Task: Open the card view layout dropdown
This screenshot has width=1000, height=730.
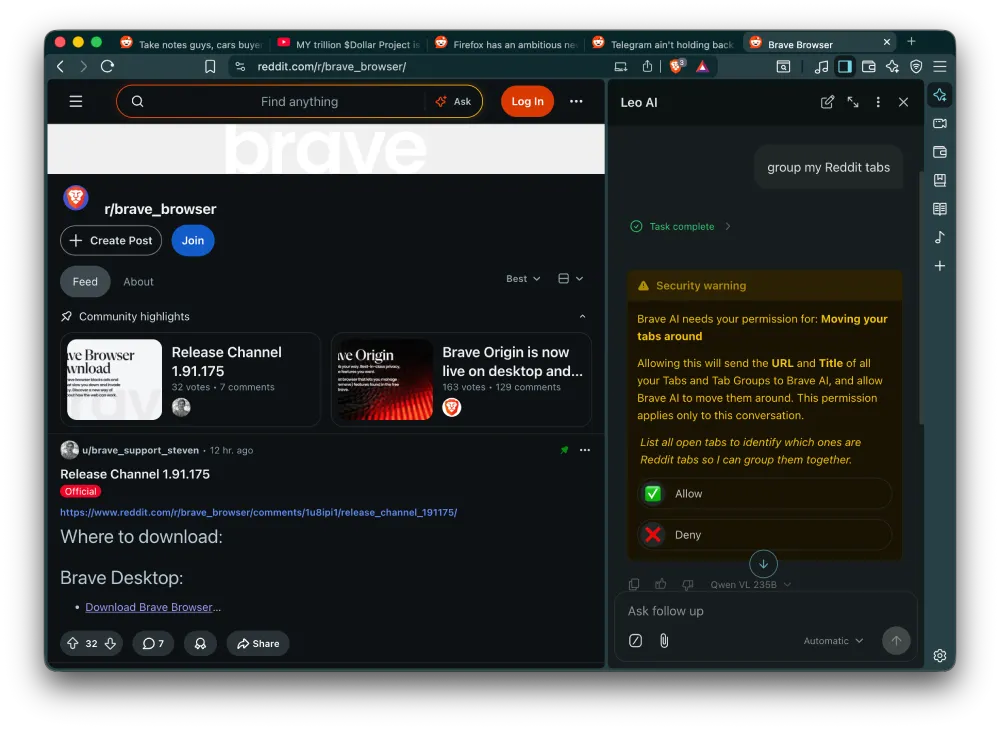Action: point(570,279)
